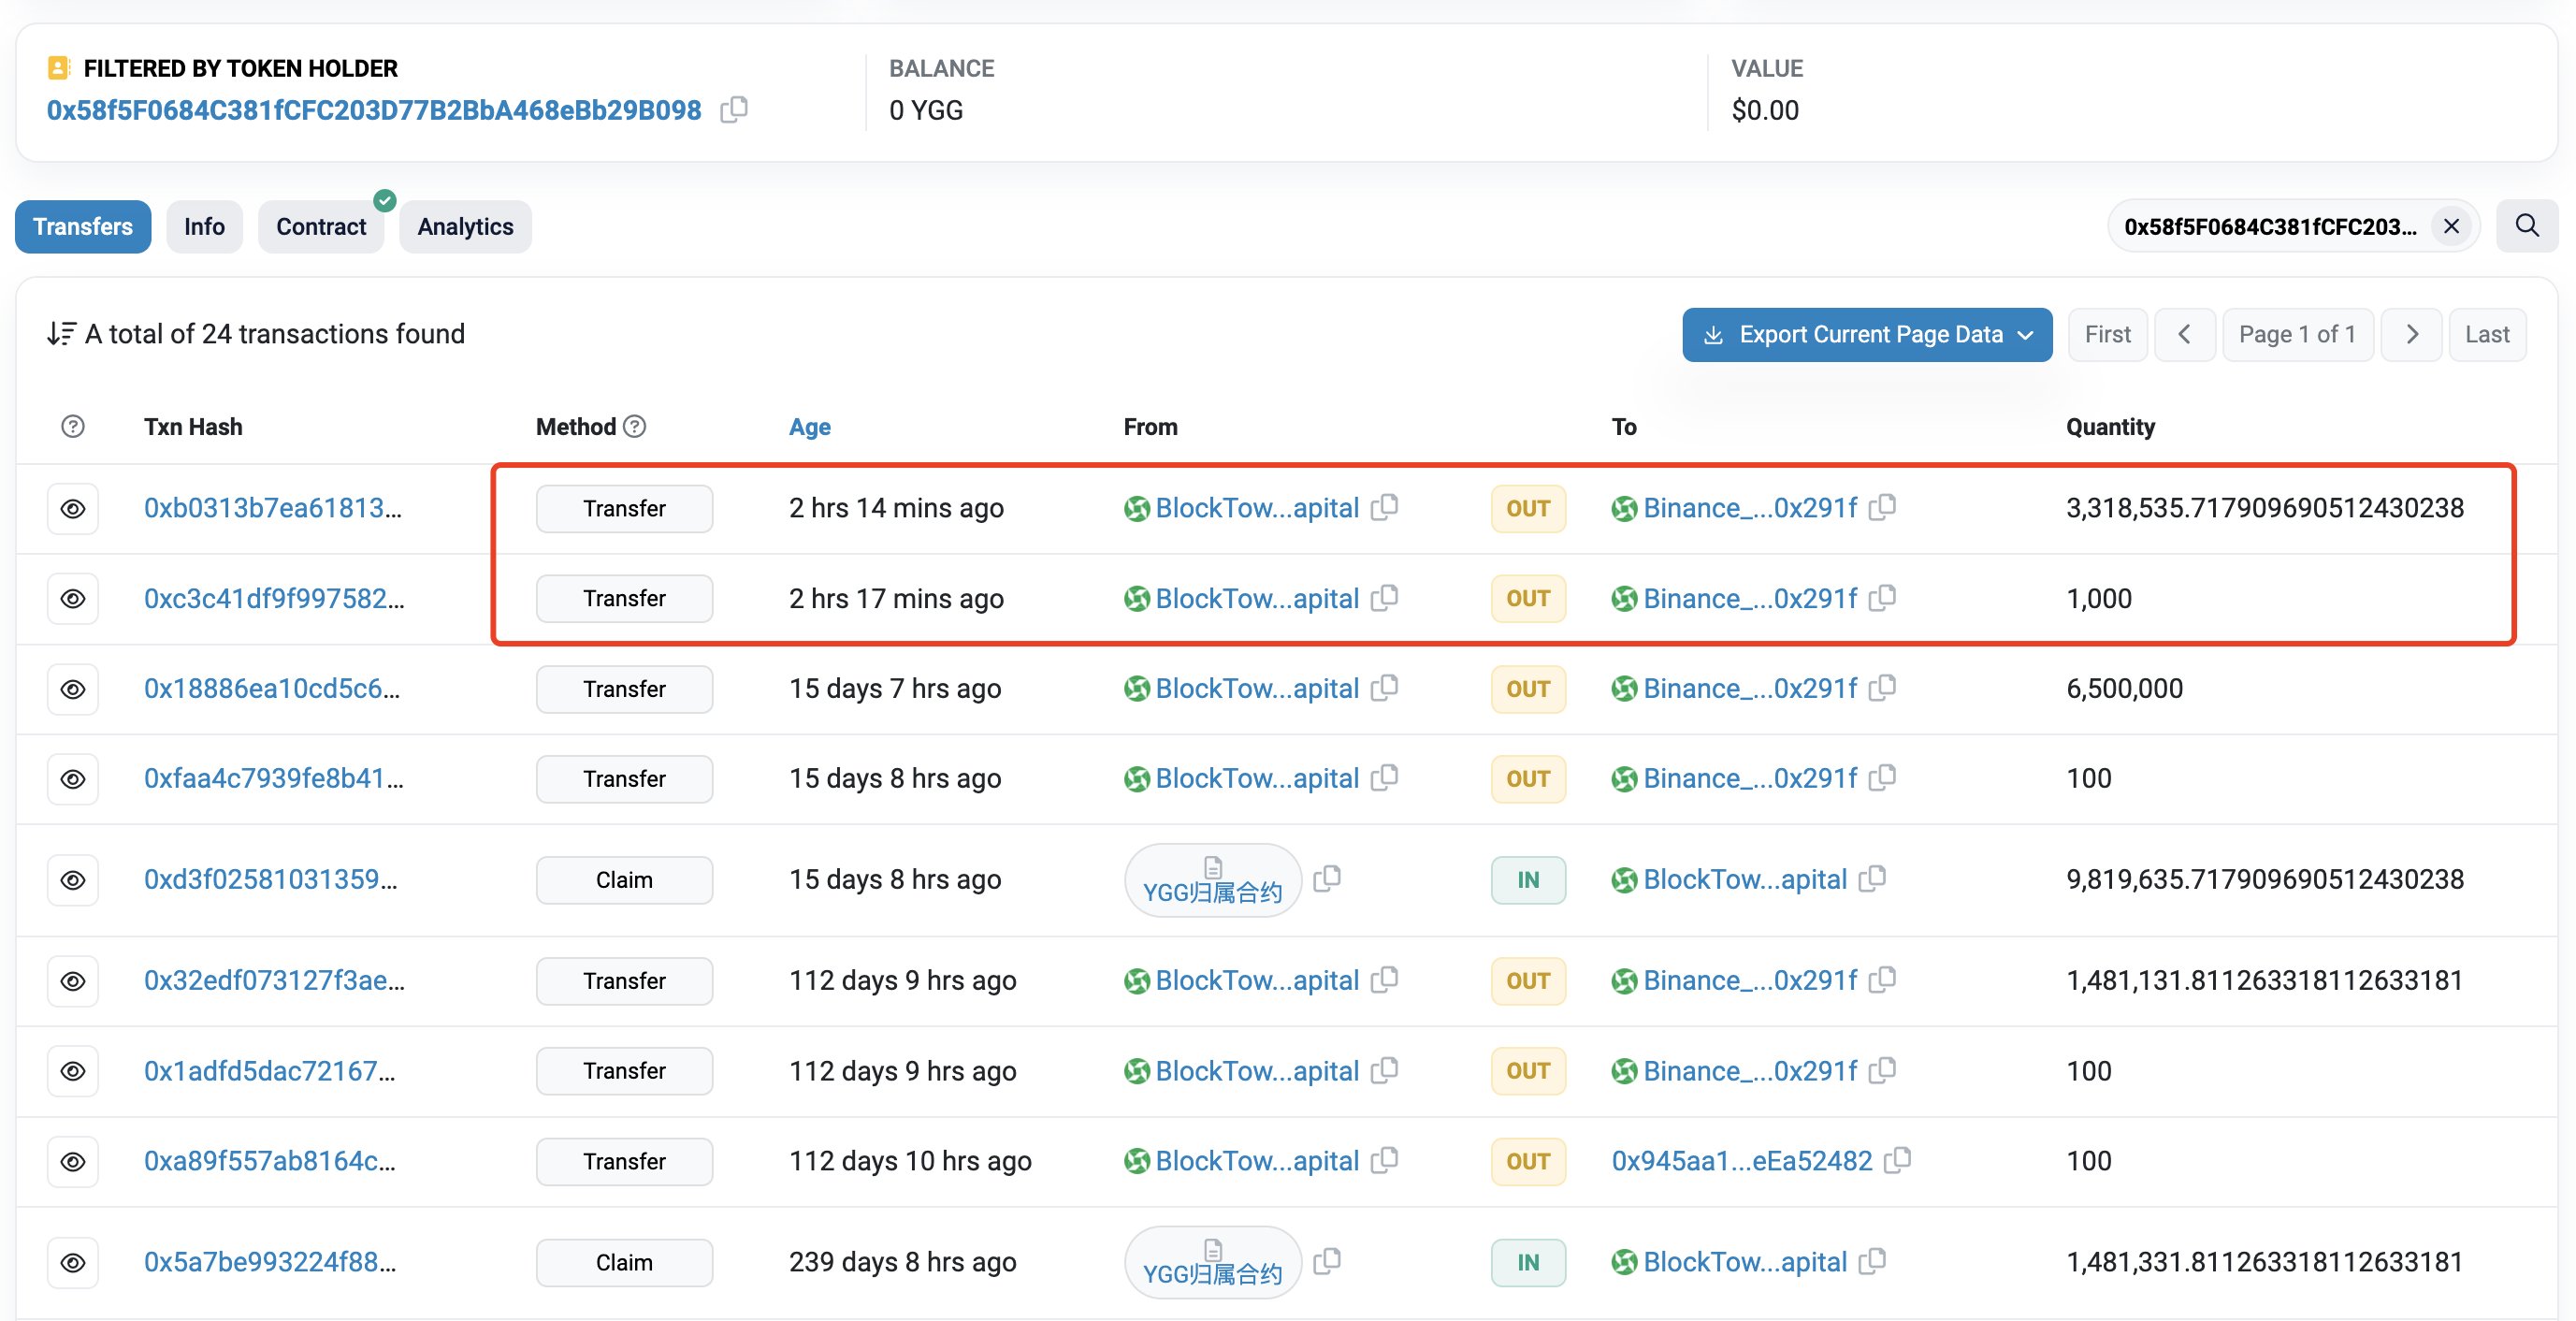The image size is (2576, 1321).
Task: Go to next page chevron
Action: pos(2411,335)
